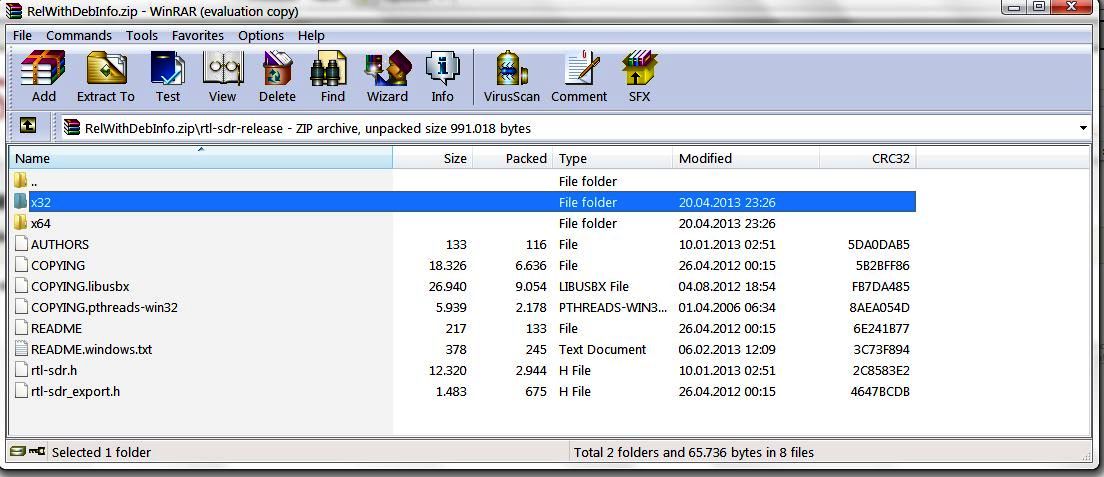Click the 'Total 2 folders' status text
The image size is (1104, 477).
[694, 452]
